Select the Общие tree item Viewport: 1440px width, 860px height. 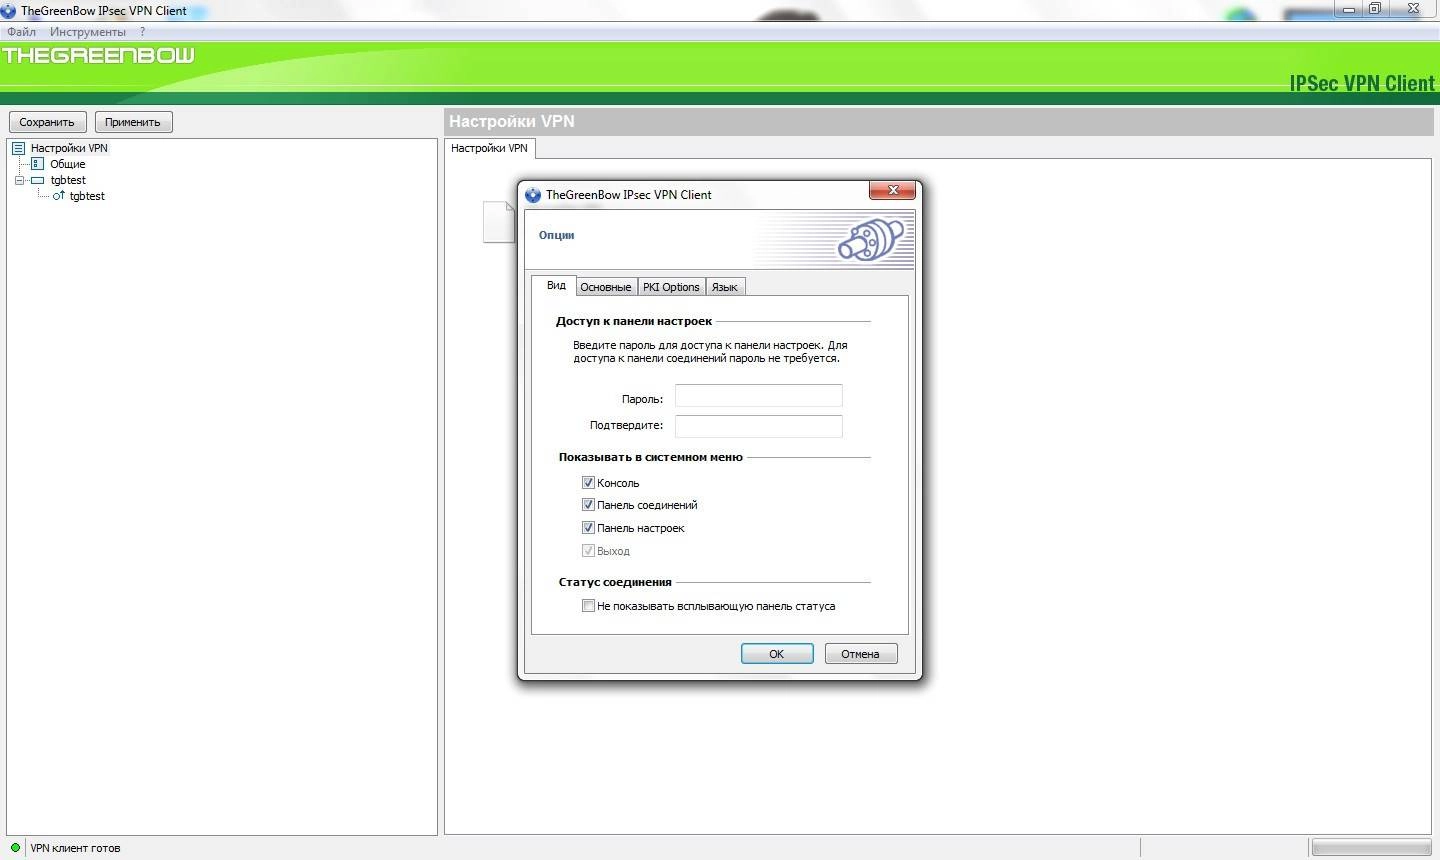pyautogui.click(x=68, y=164)
